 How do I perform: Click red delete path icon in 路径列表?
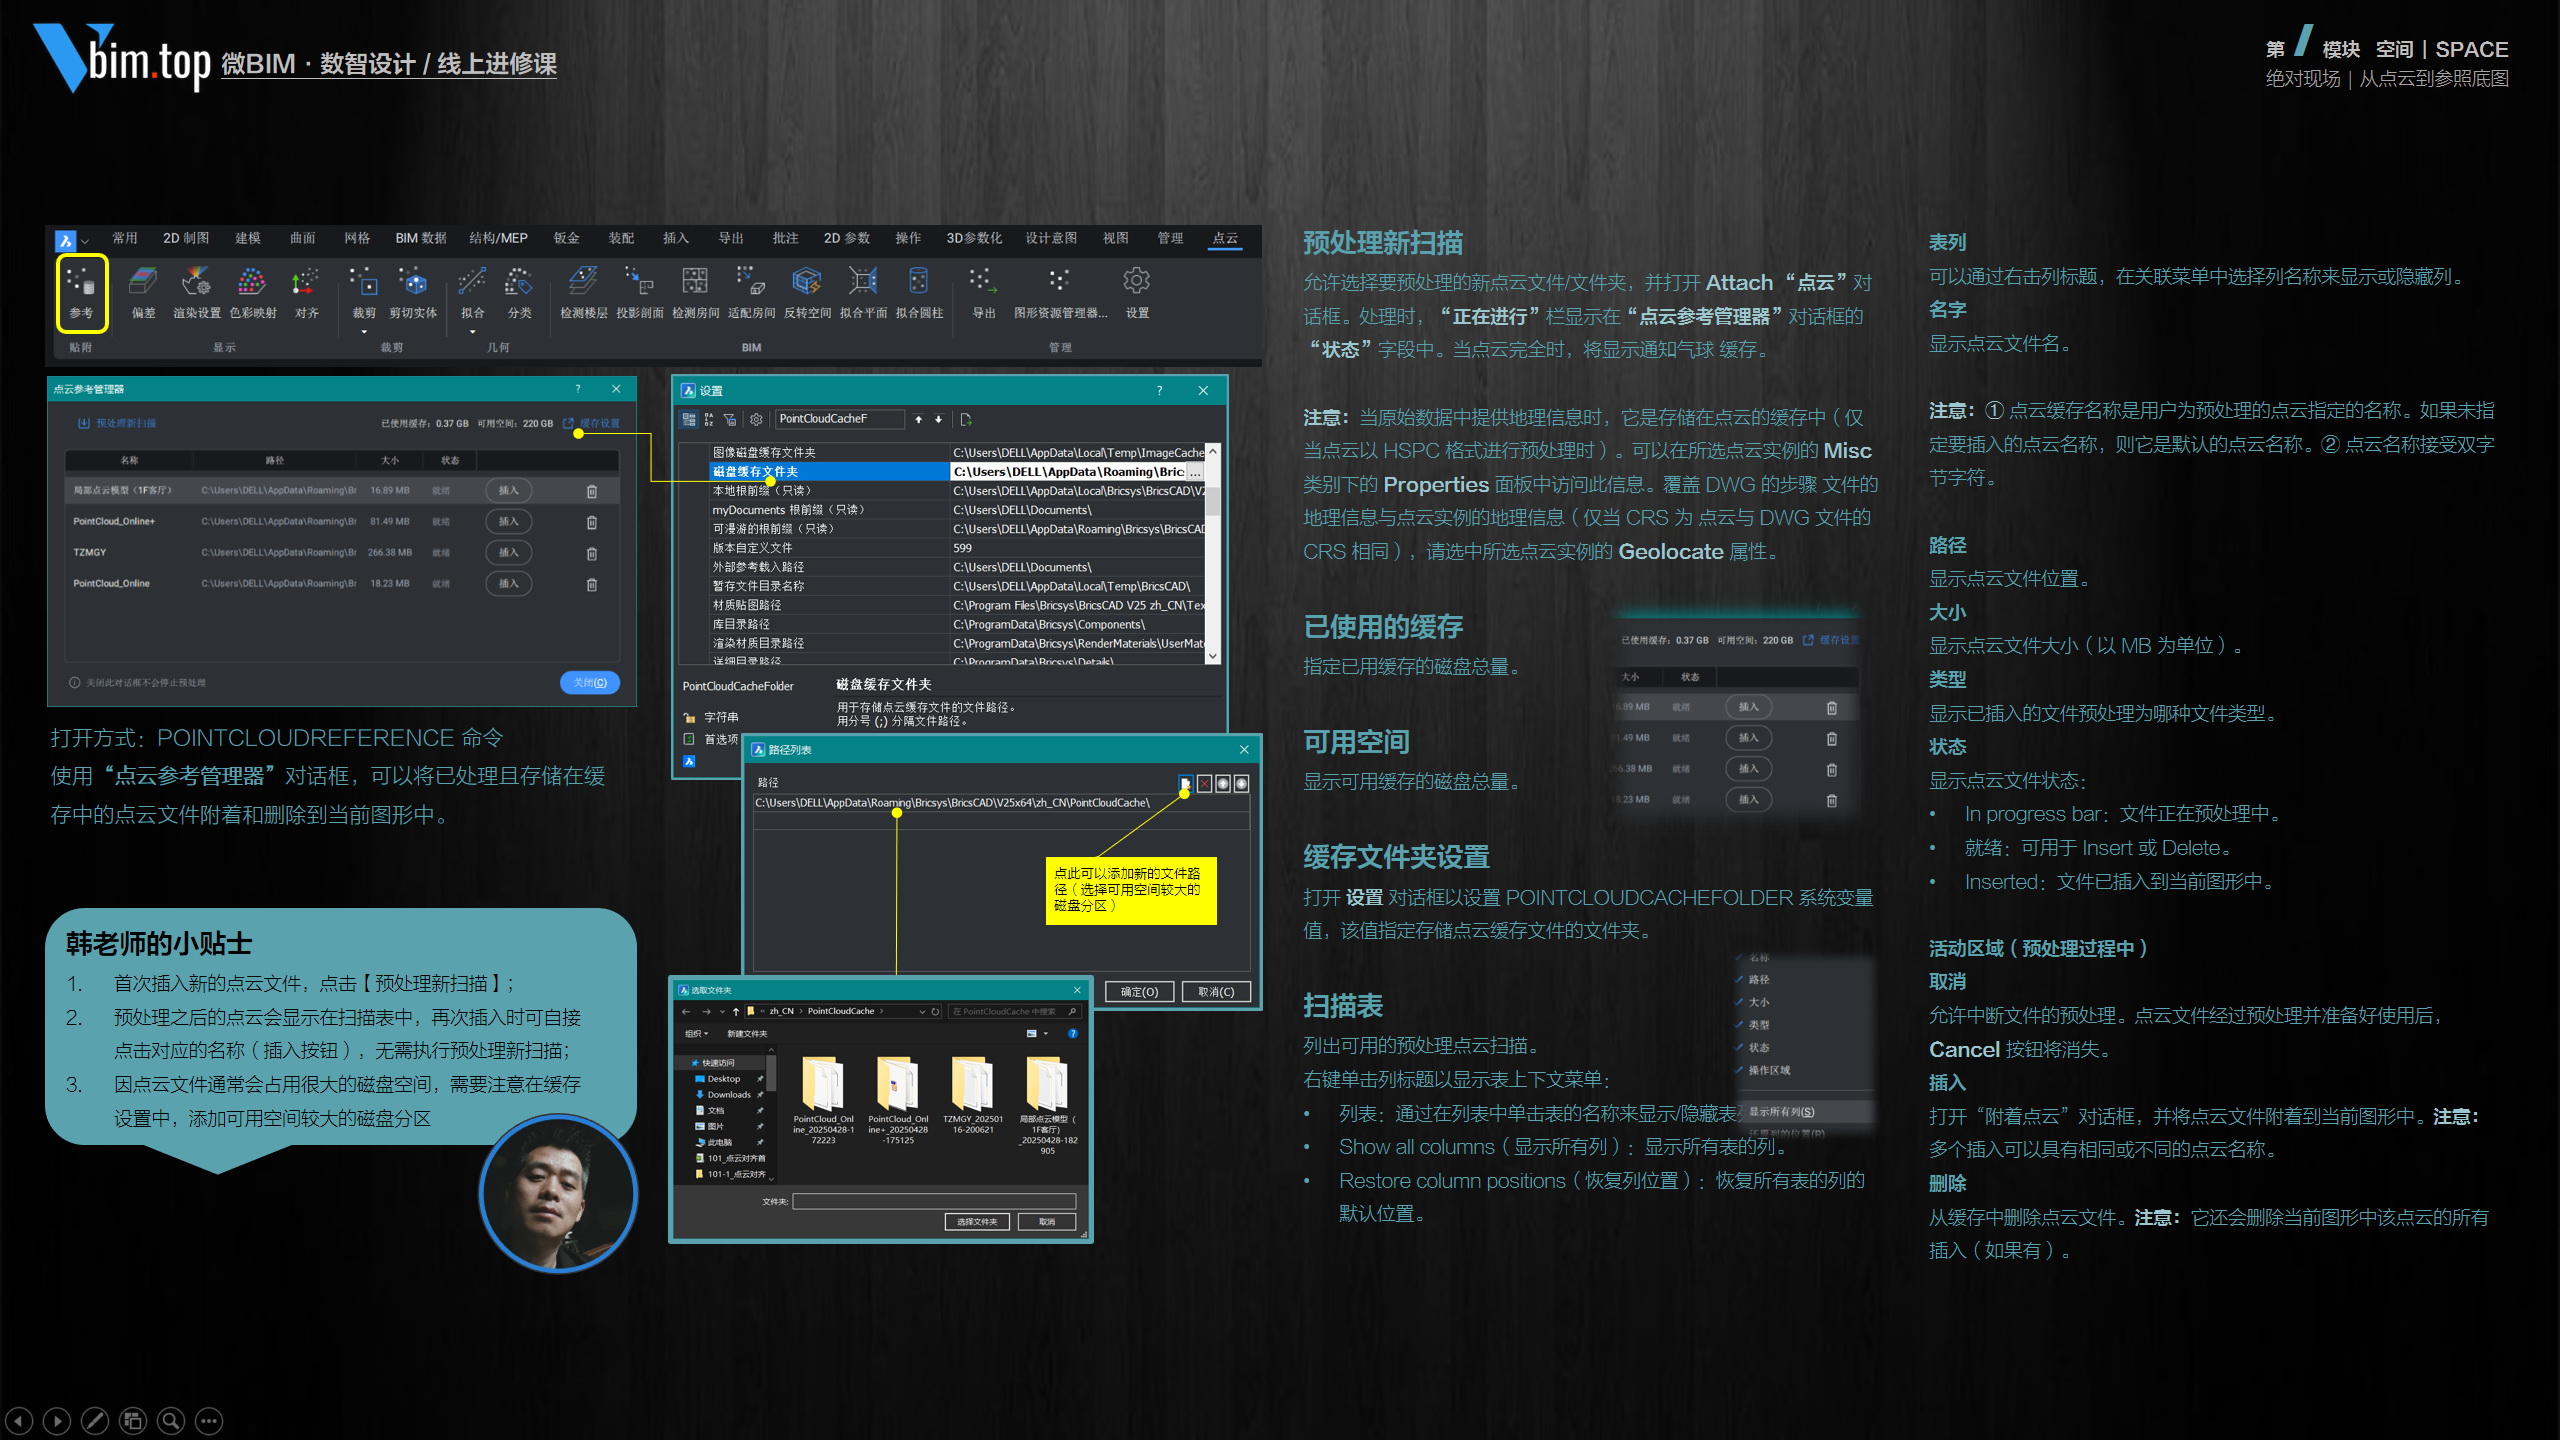[x=1204, y=783]
